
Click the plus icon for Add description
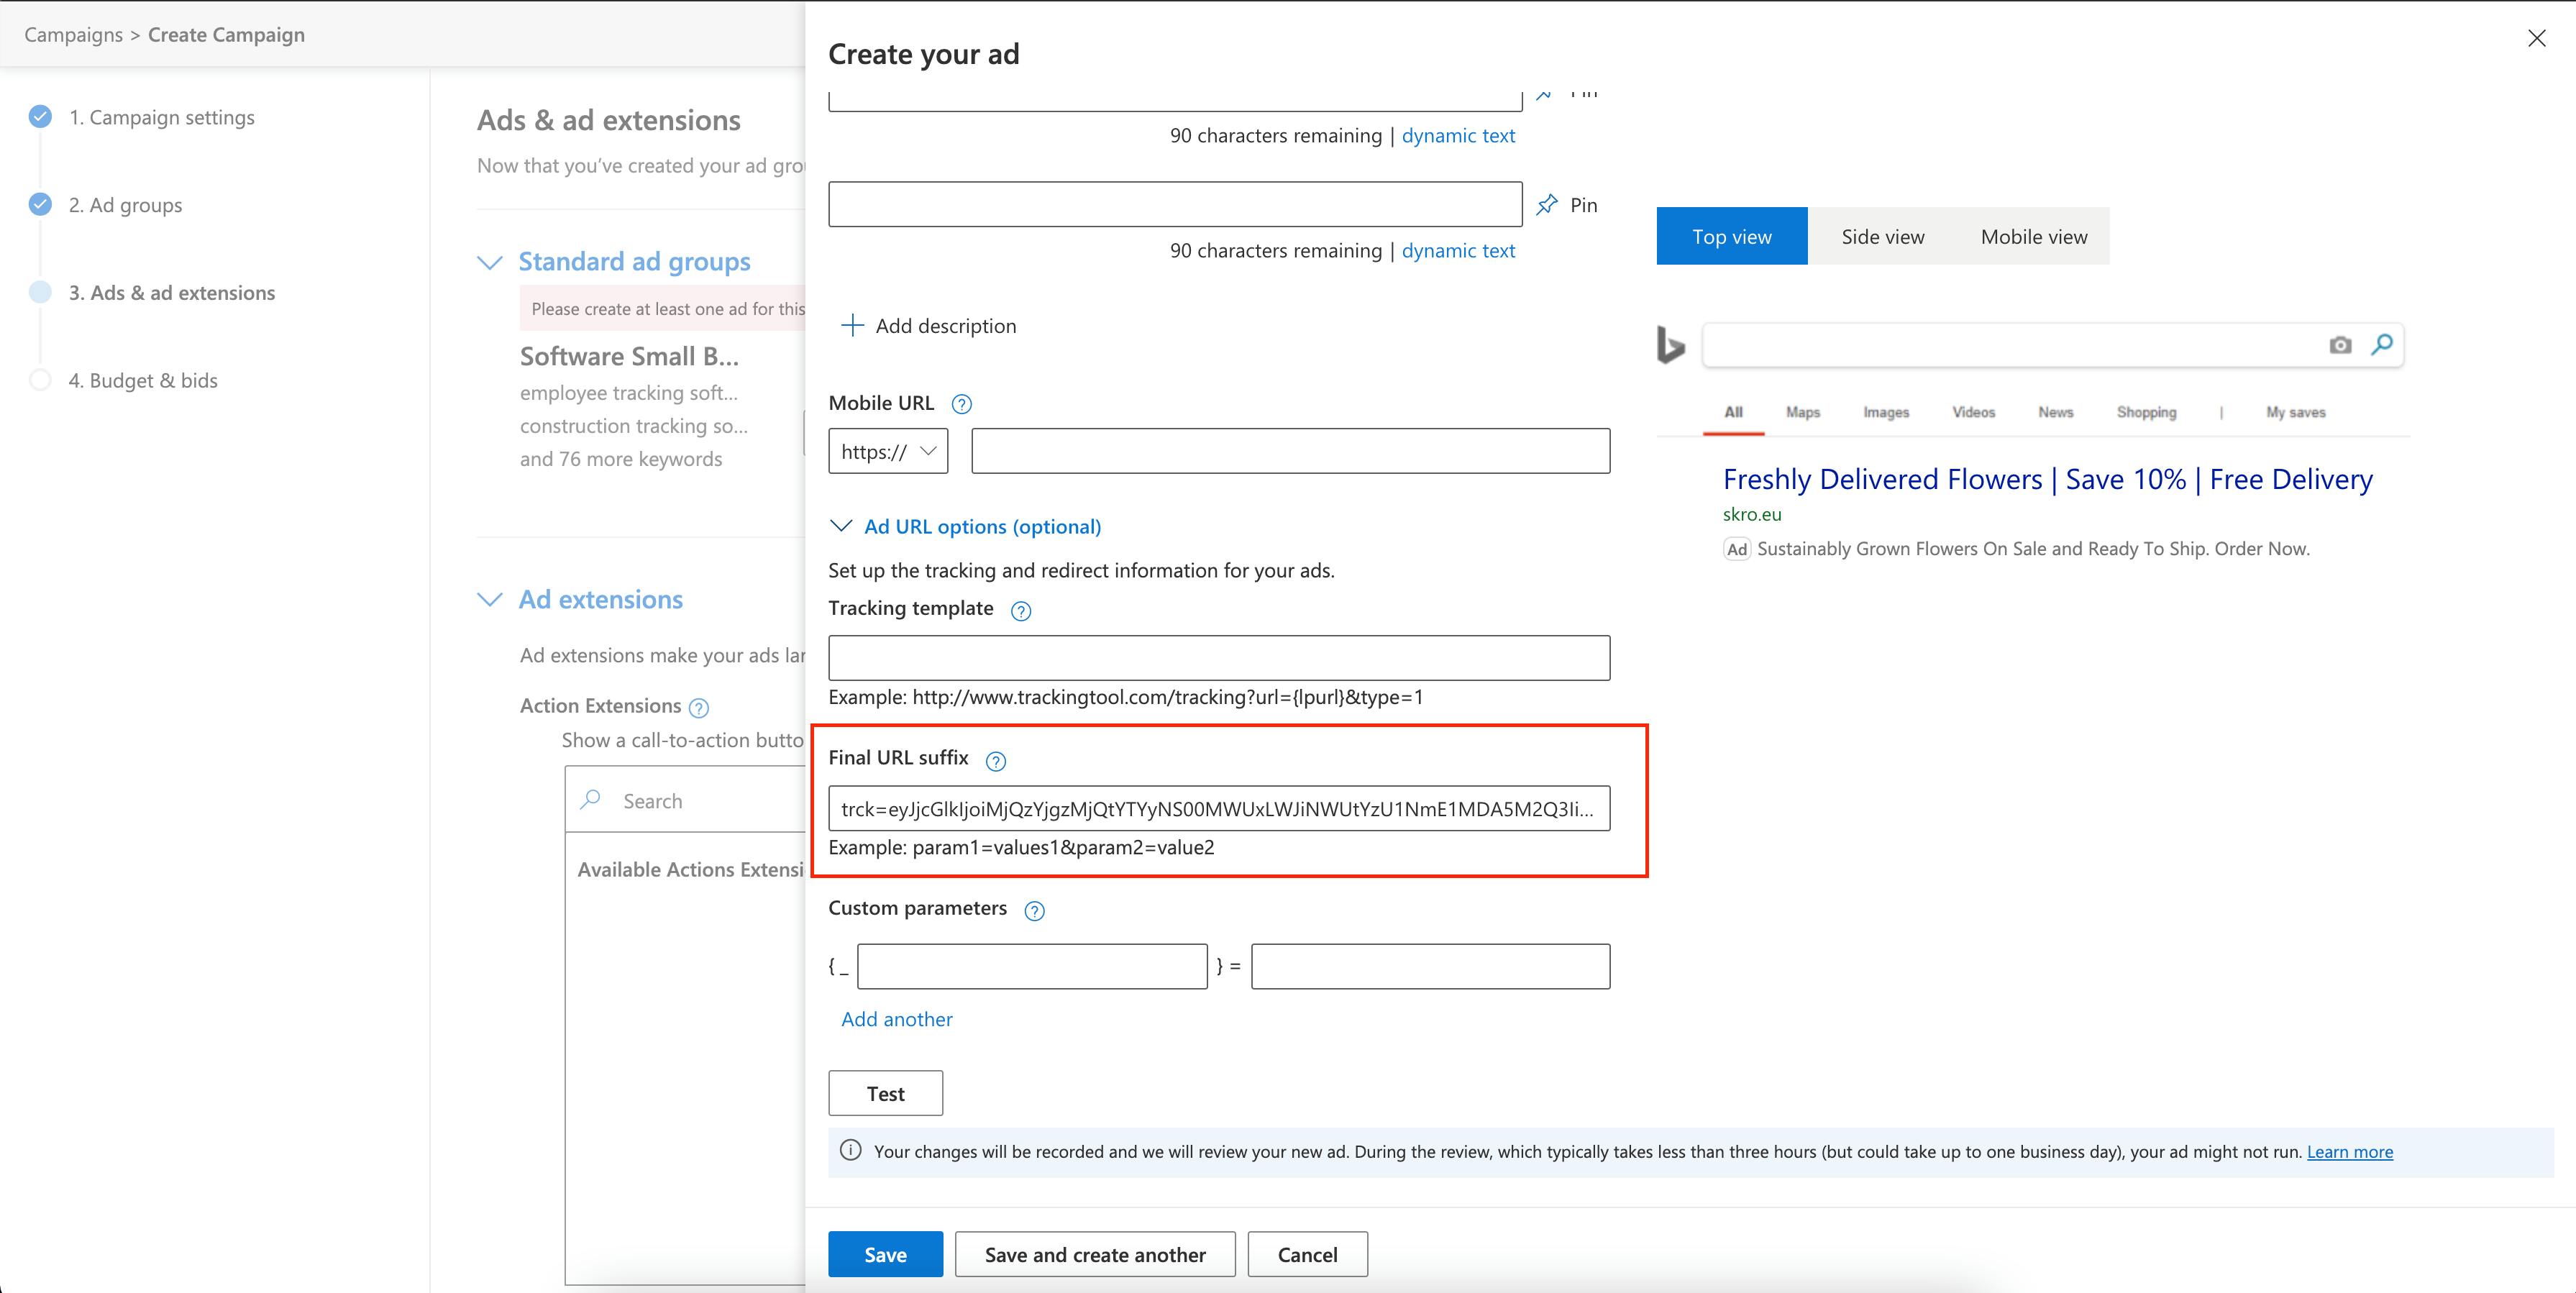coord(852,325)
